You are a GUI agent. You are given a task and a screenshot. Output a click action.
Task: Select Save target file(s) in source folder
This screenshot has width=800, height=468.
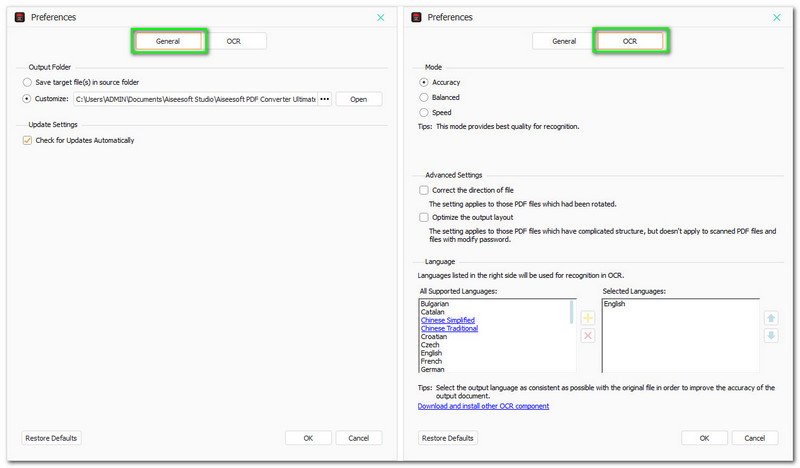coord(27,82)
